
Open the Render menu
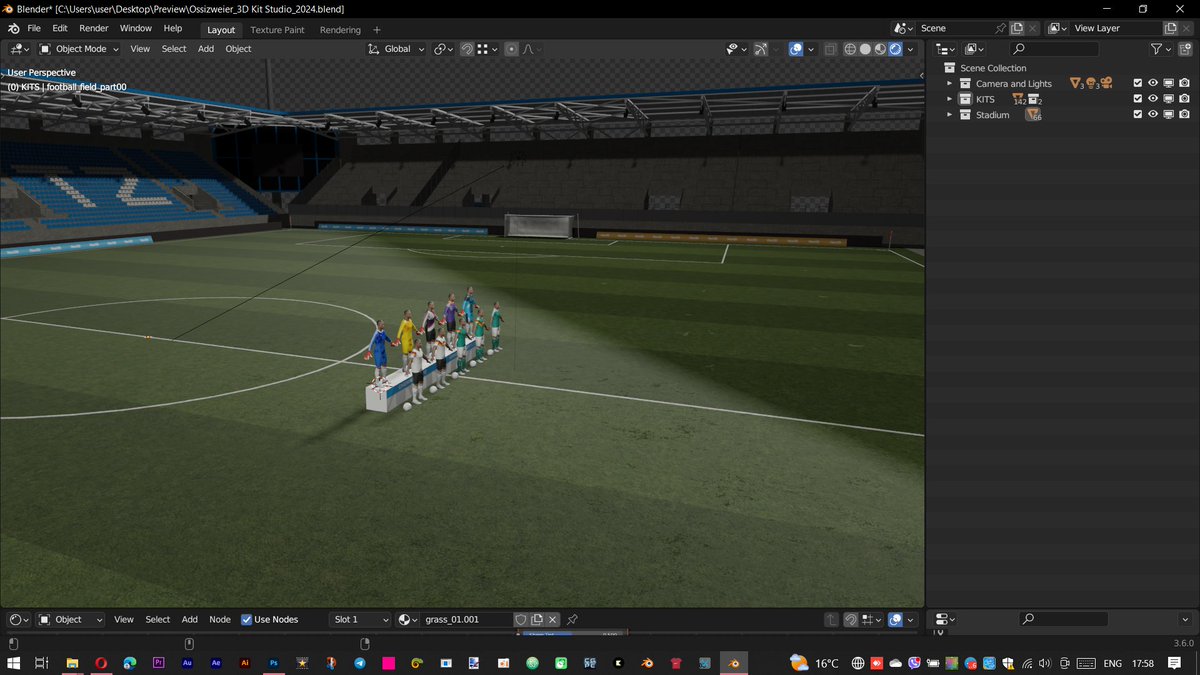(93, 28)
